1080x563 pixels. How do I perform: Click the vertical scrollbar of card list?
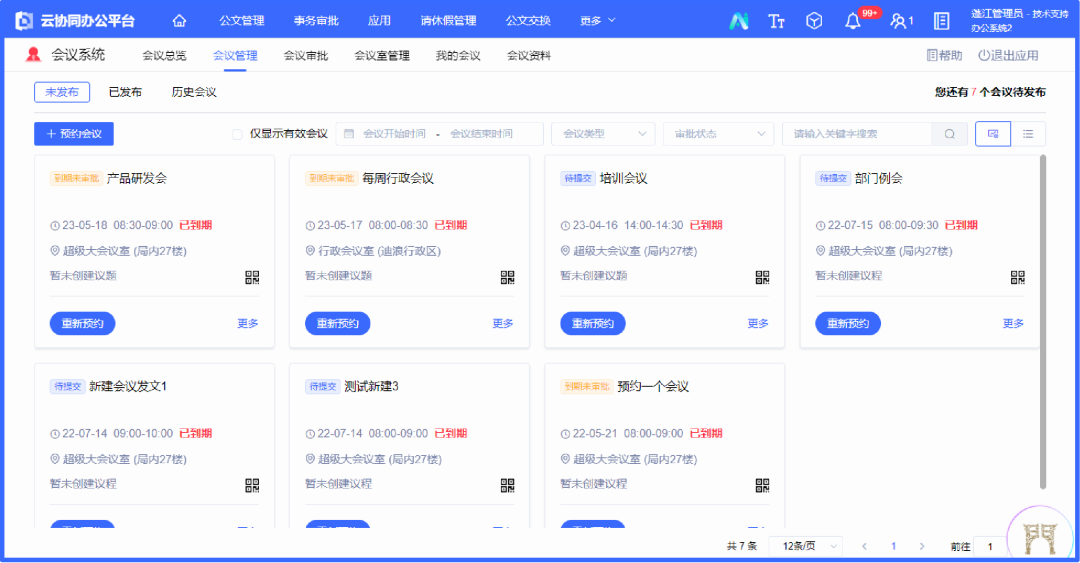coord(1043,322)
